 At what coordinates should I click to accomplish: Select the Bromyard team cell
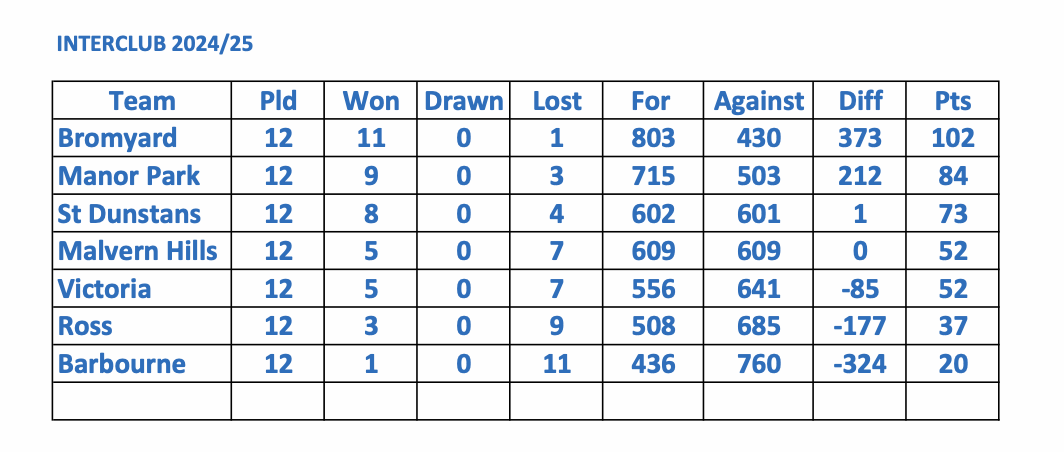(x=118, y=138)
